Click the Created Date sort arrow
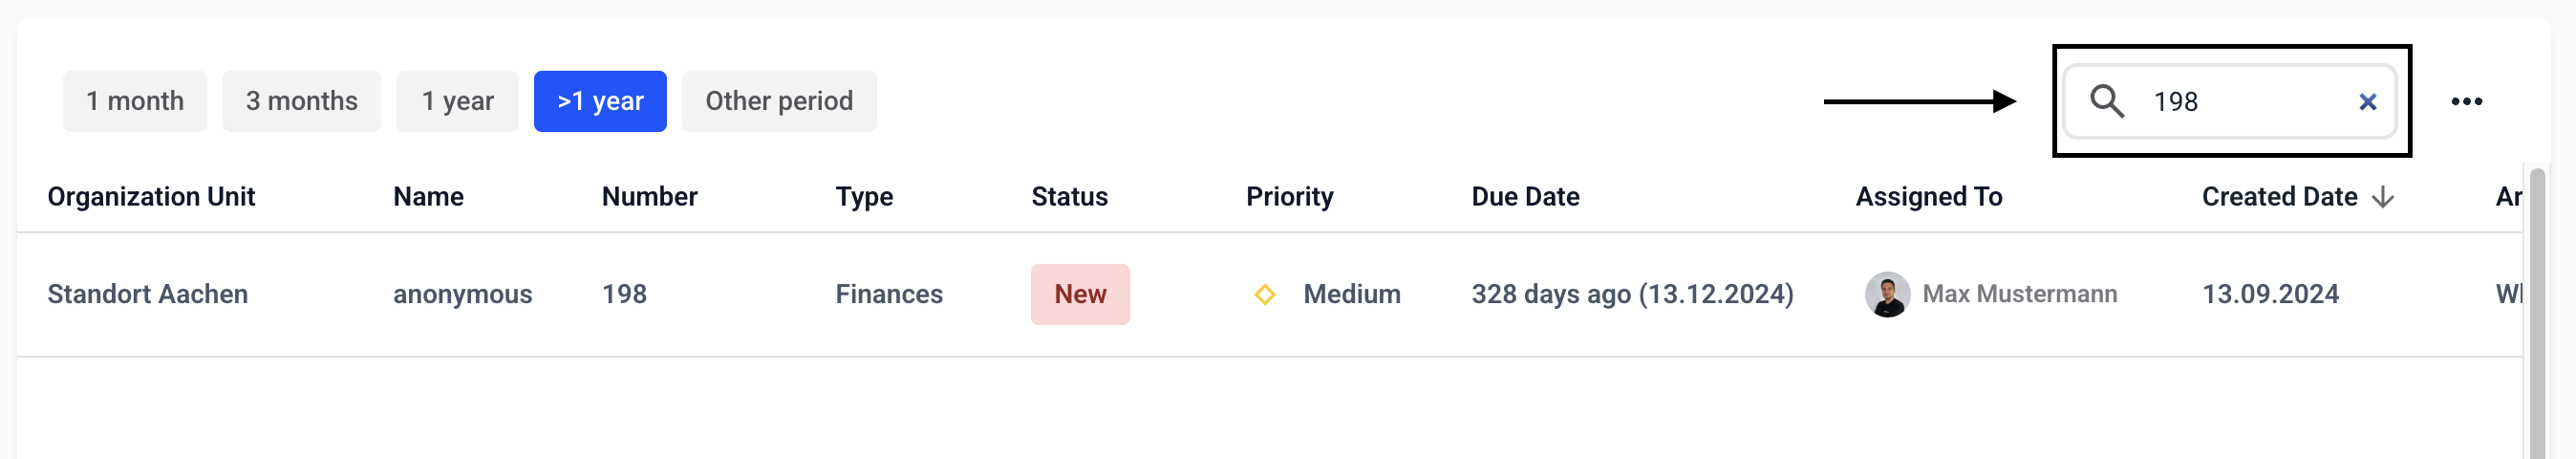The width and height of the screenshot is (2576, 459). [2383, 197]
